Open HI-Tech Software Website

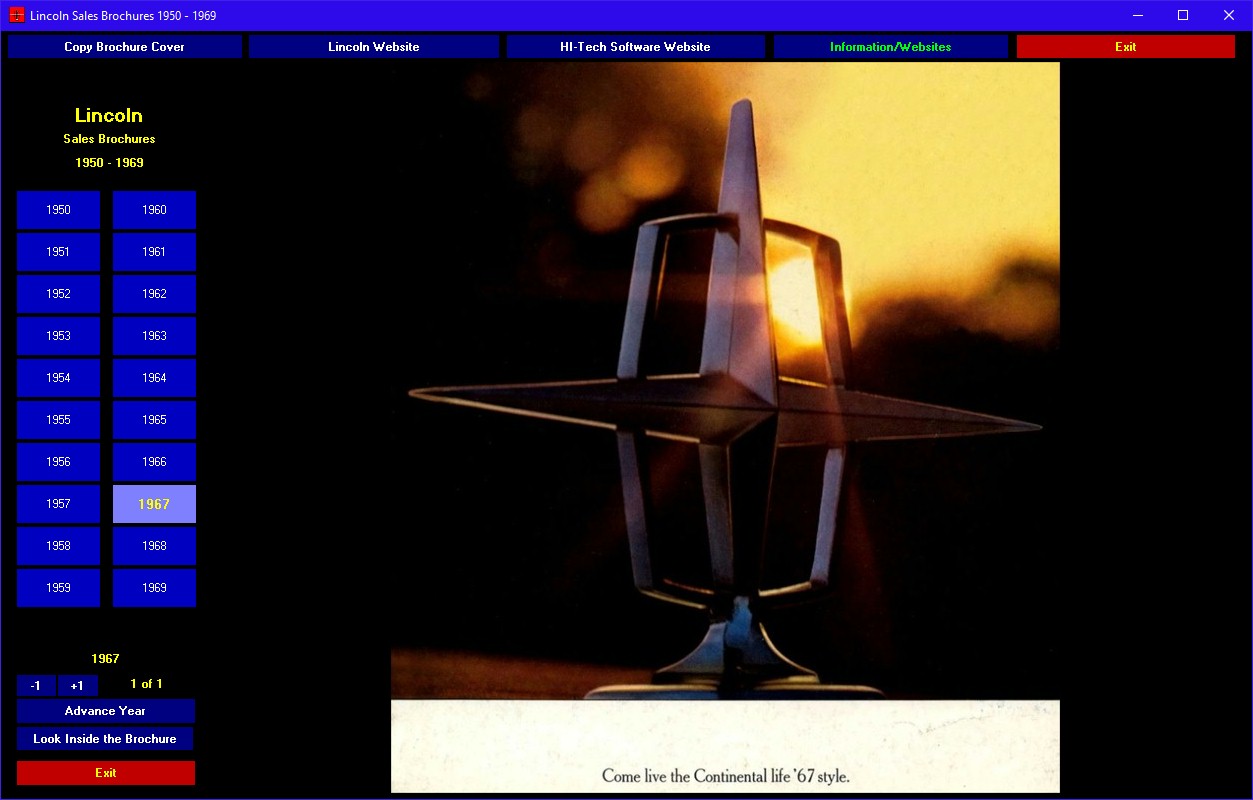[635, 47]
